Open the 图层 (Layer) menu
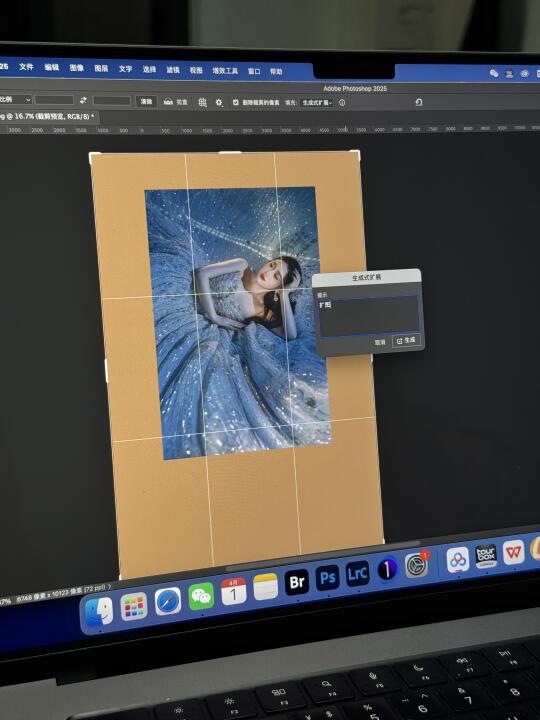This screenshot has height=720, width=540. 101,68
